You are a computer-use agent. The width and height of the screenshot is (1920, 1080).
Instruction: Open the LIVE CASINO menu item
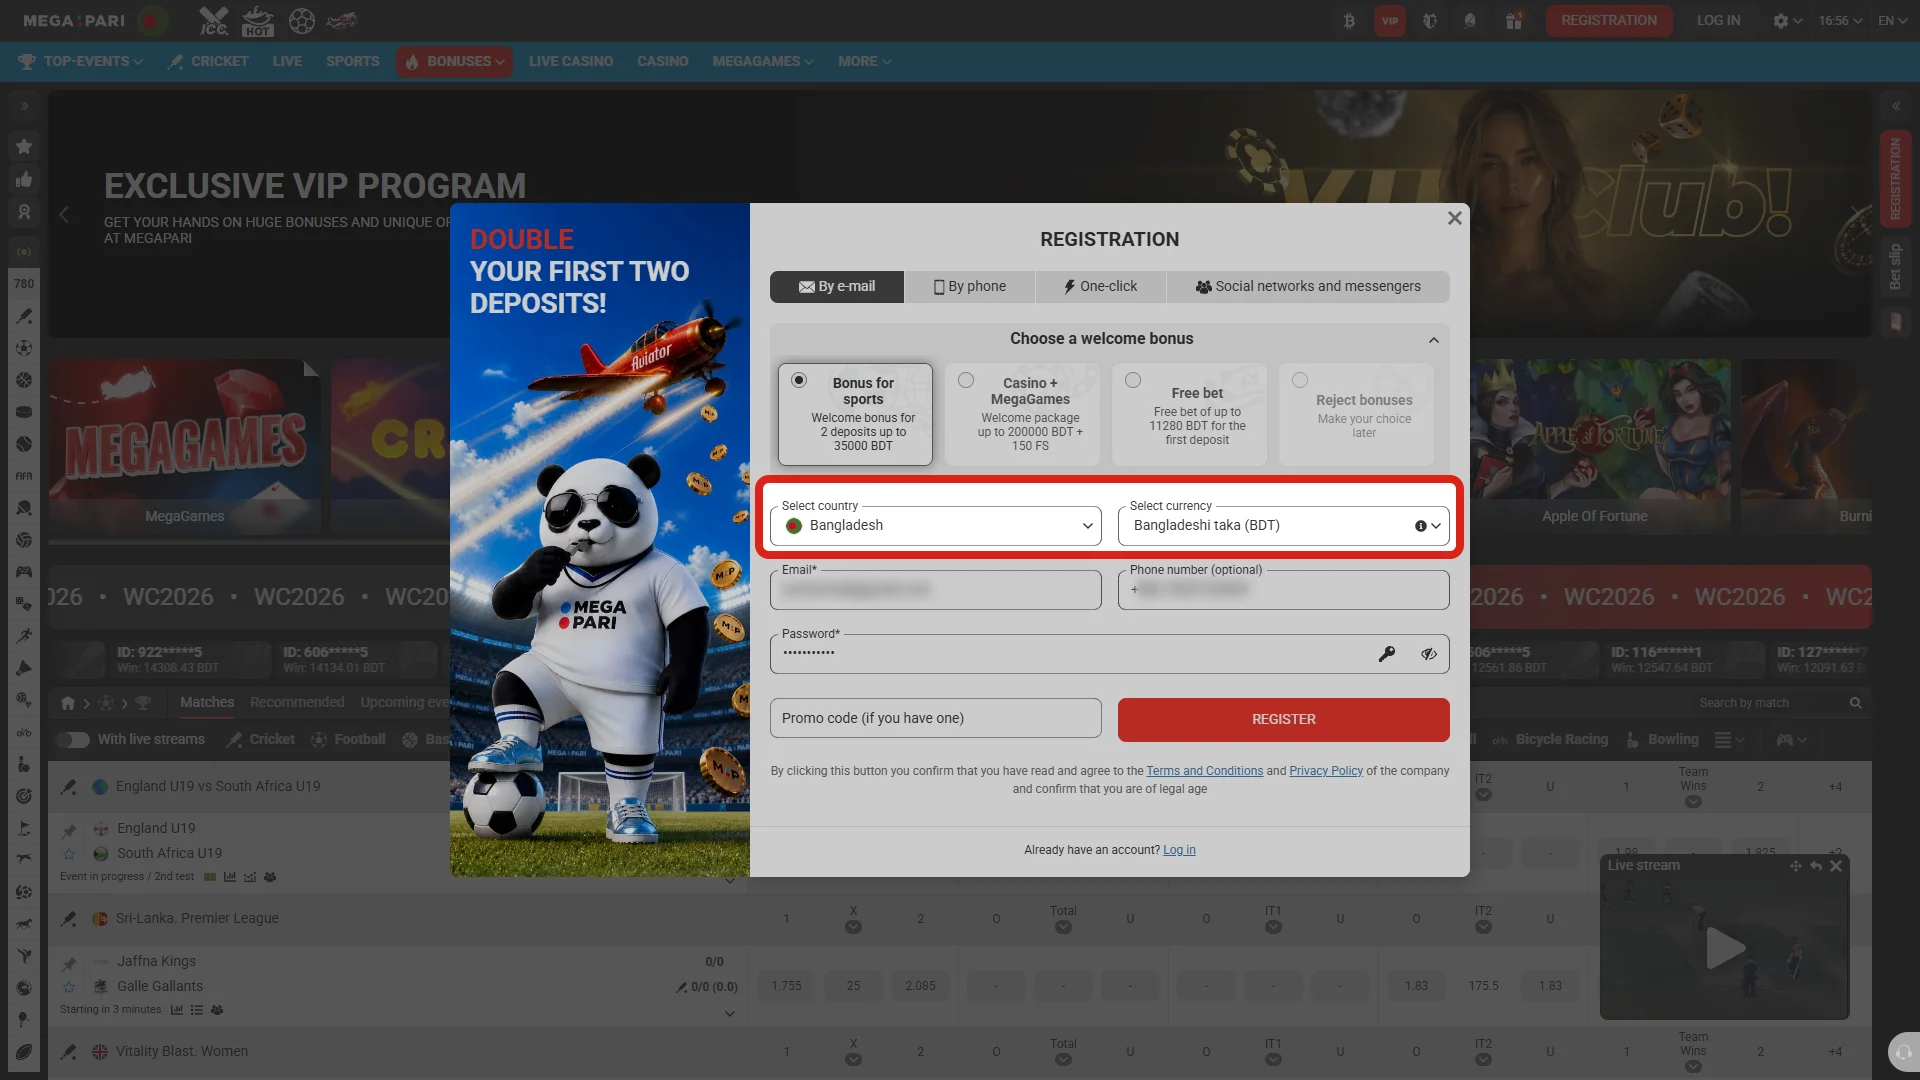pyautogui.click(x=571, y=61)
